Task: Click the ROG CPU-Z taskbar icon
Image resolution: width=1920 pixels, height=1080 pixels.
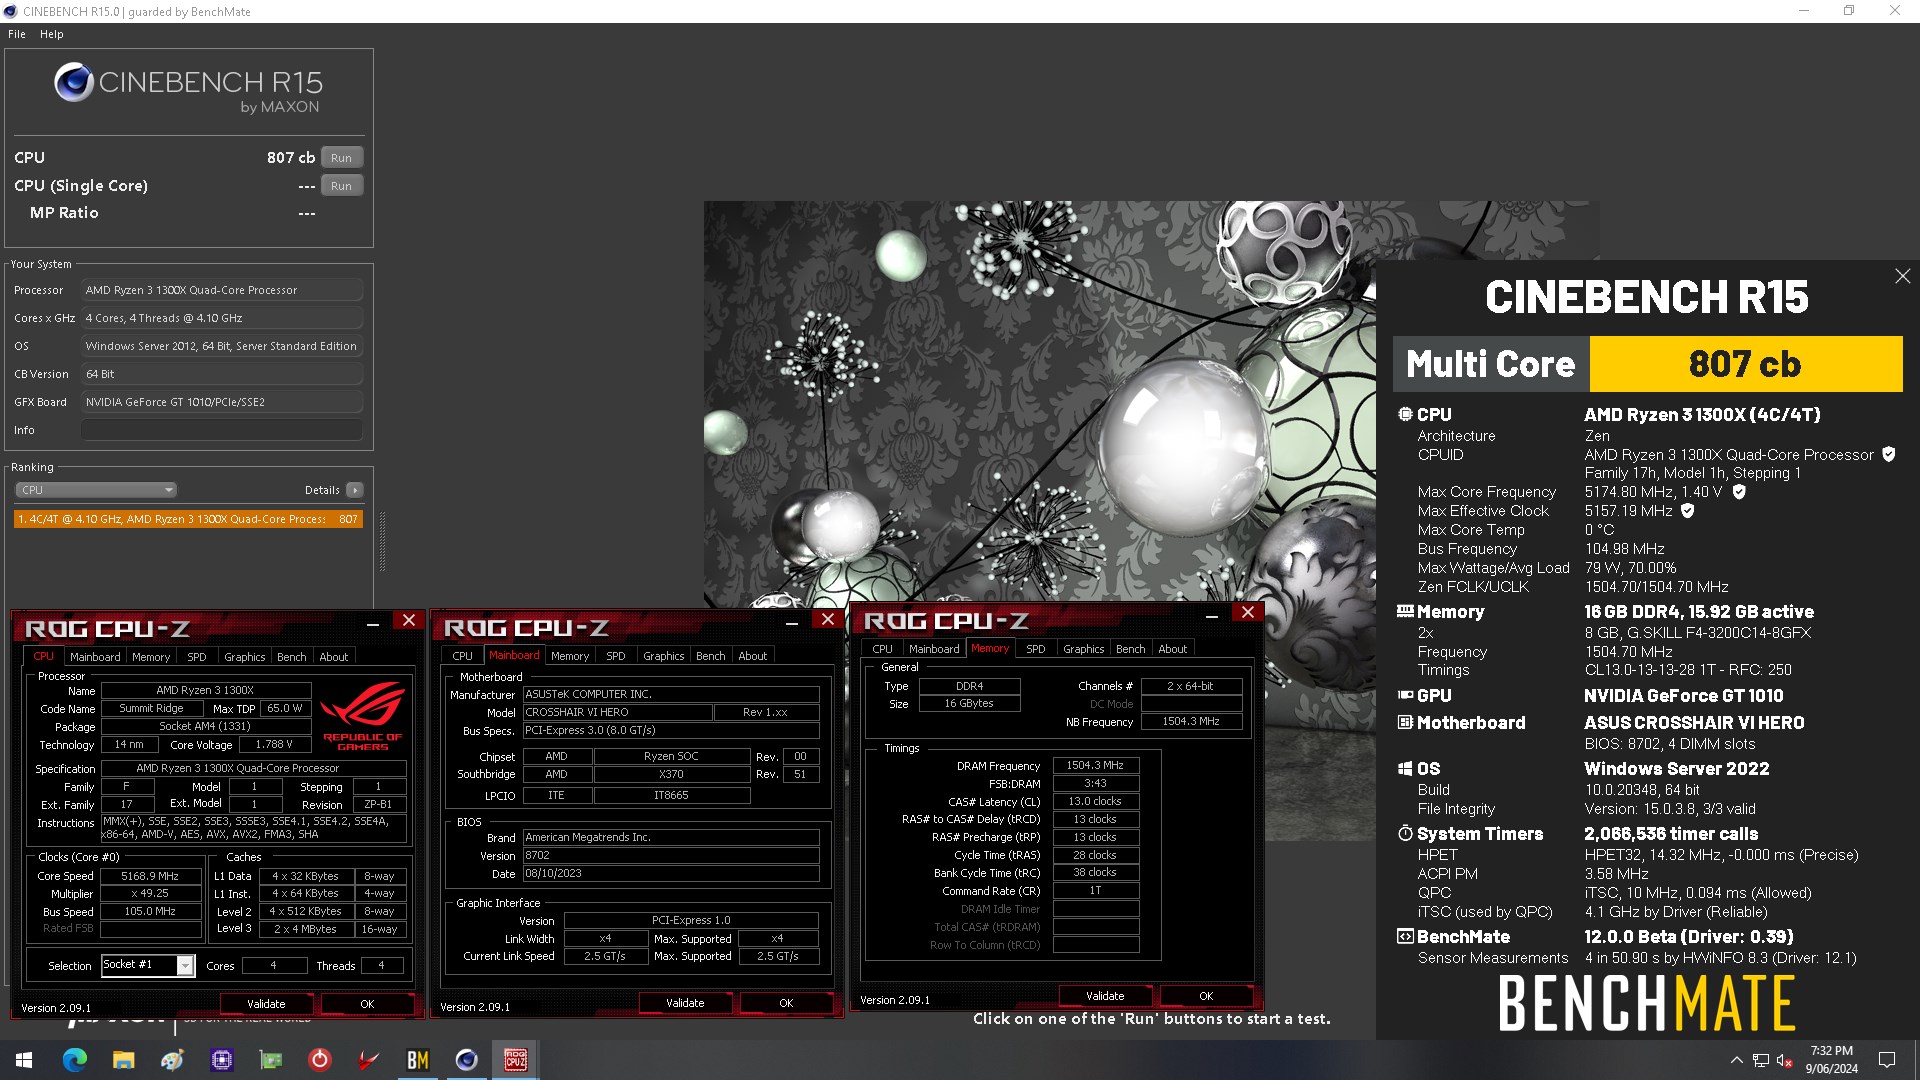Action: coord(515,1060)
